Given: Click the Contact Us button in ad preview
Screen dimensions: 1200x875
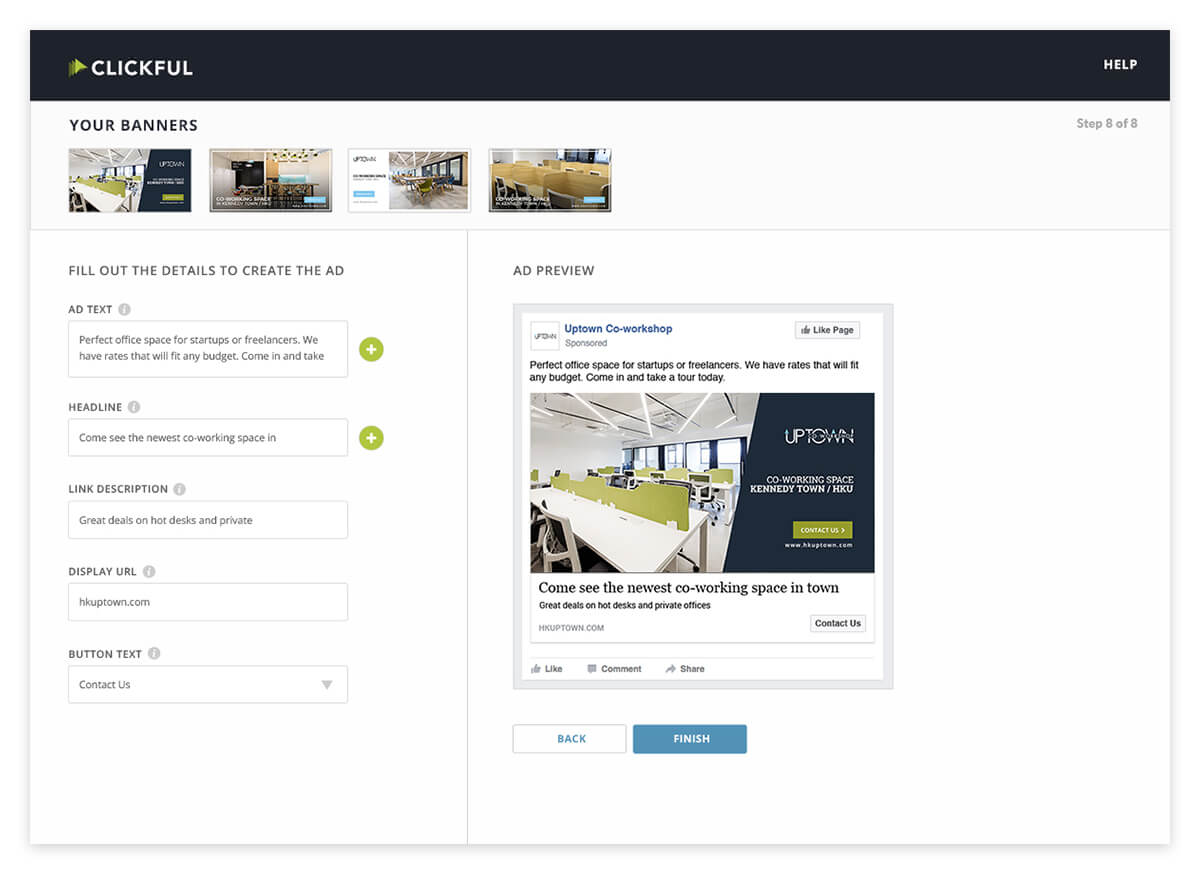Looking at the screenshot, I should coord(838,624).
